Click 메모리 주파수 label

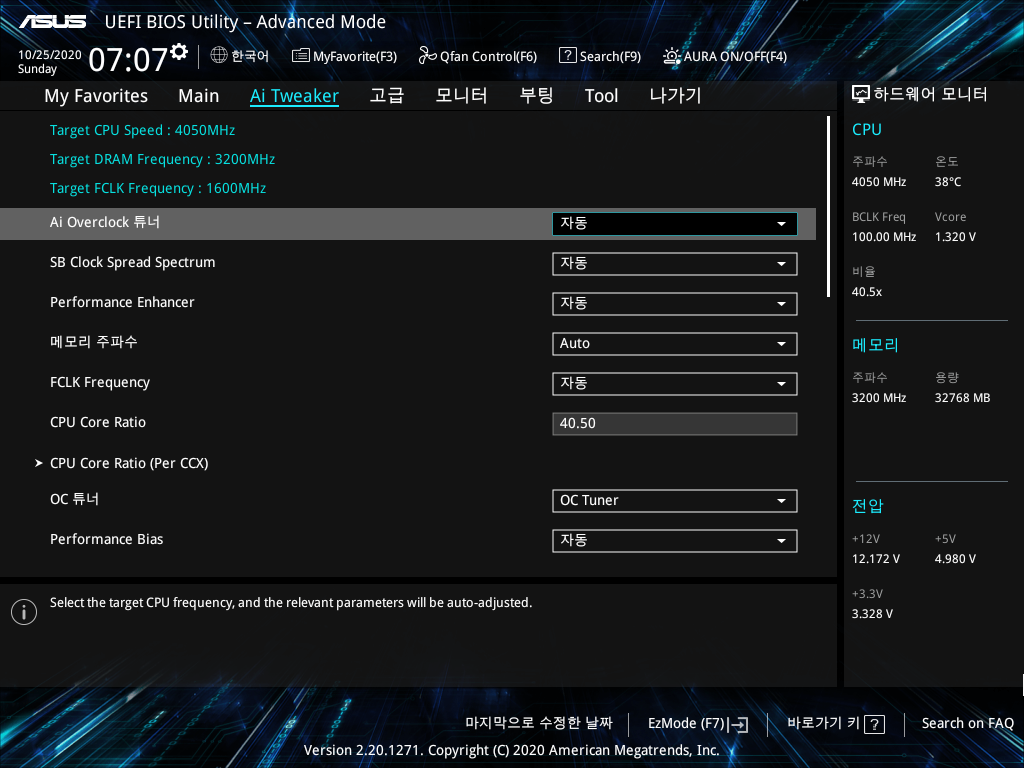[93, 342]
